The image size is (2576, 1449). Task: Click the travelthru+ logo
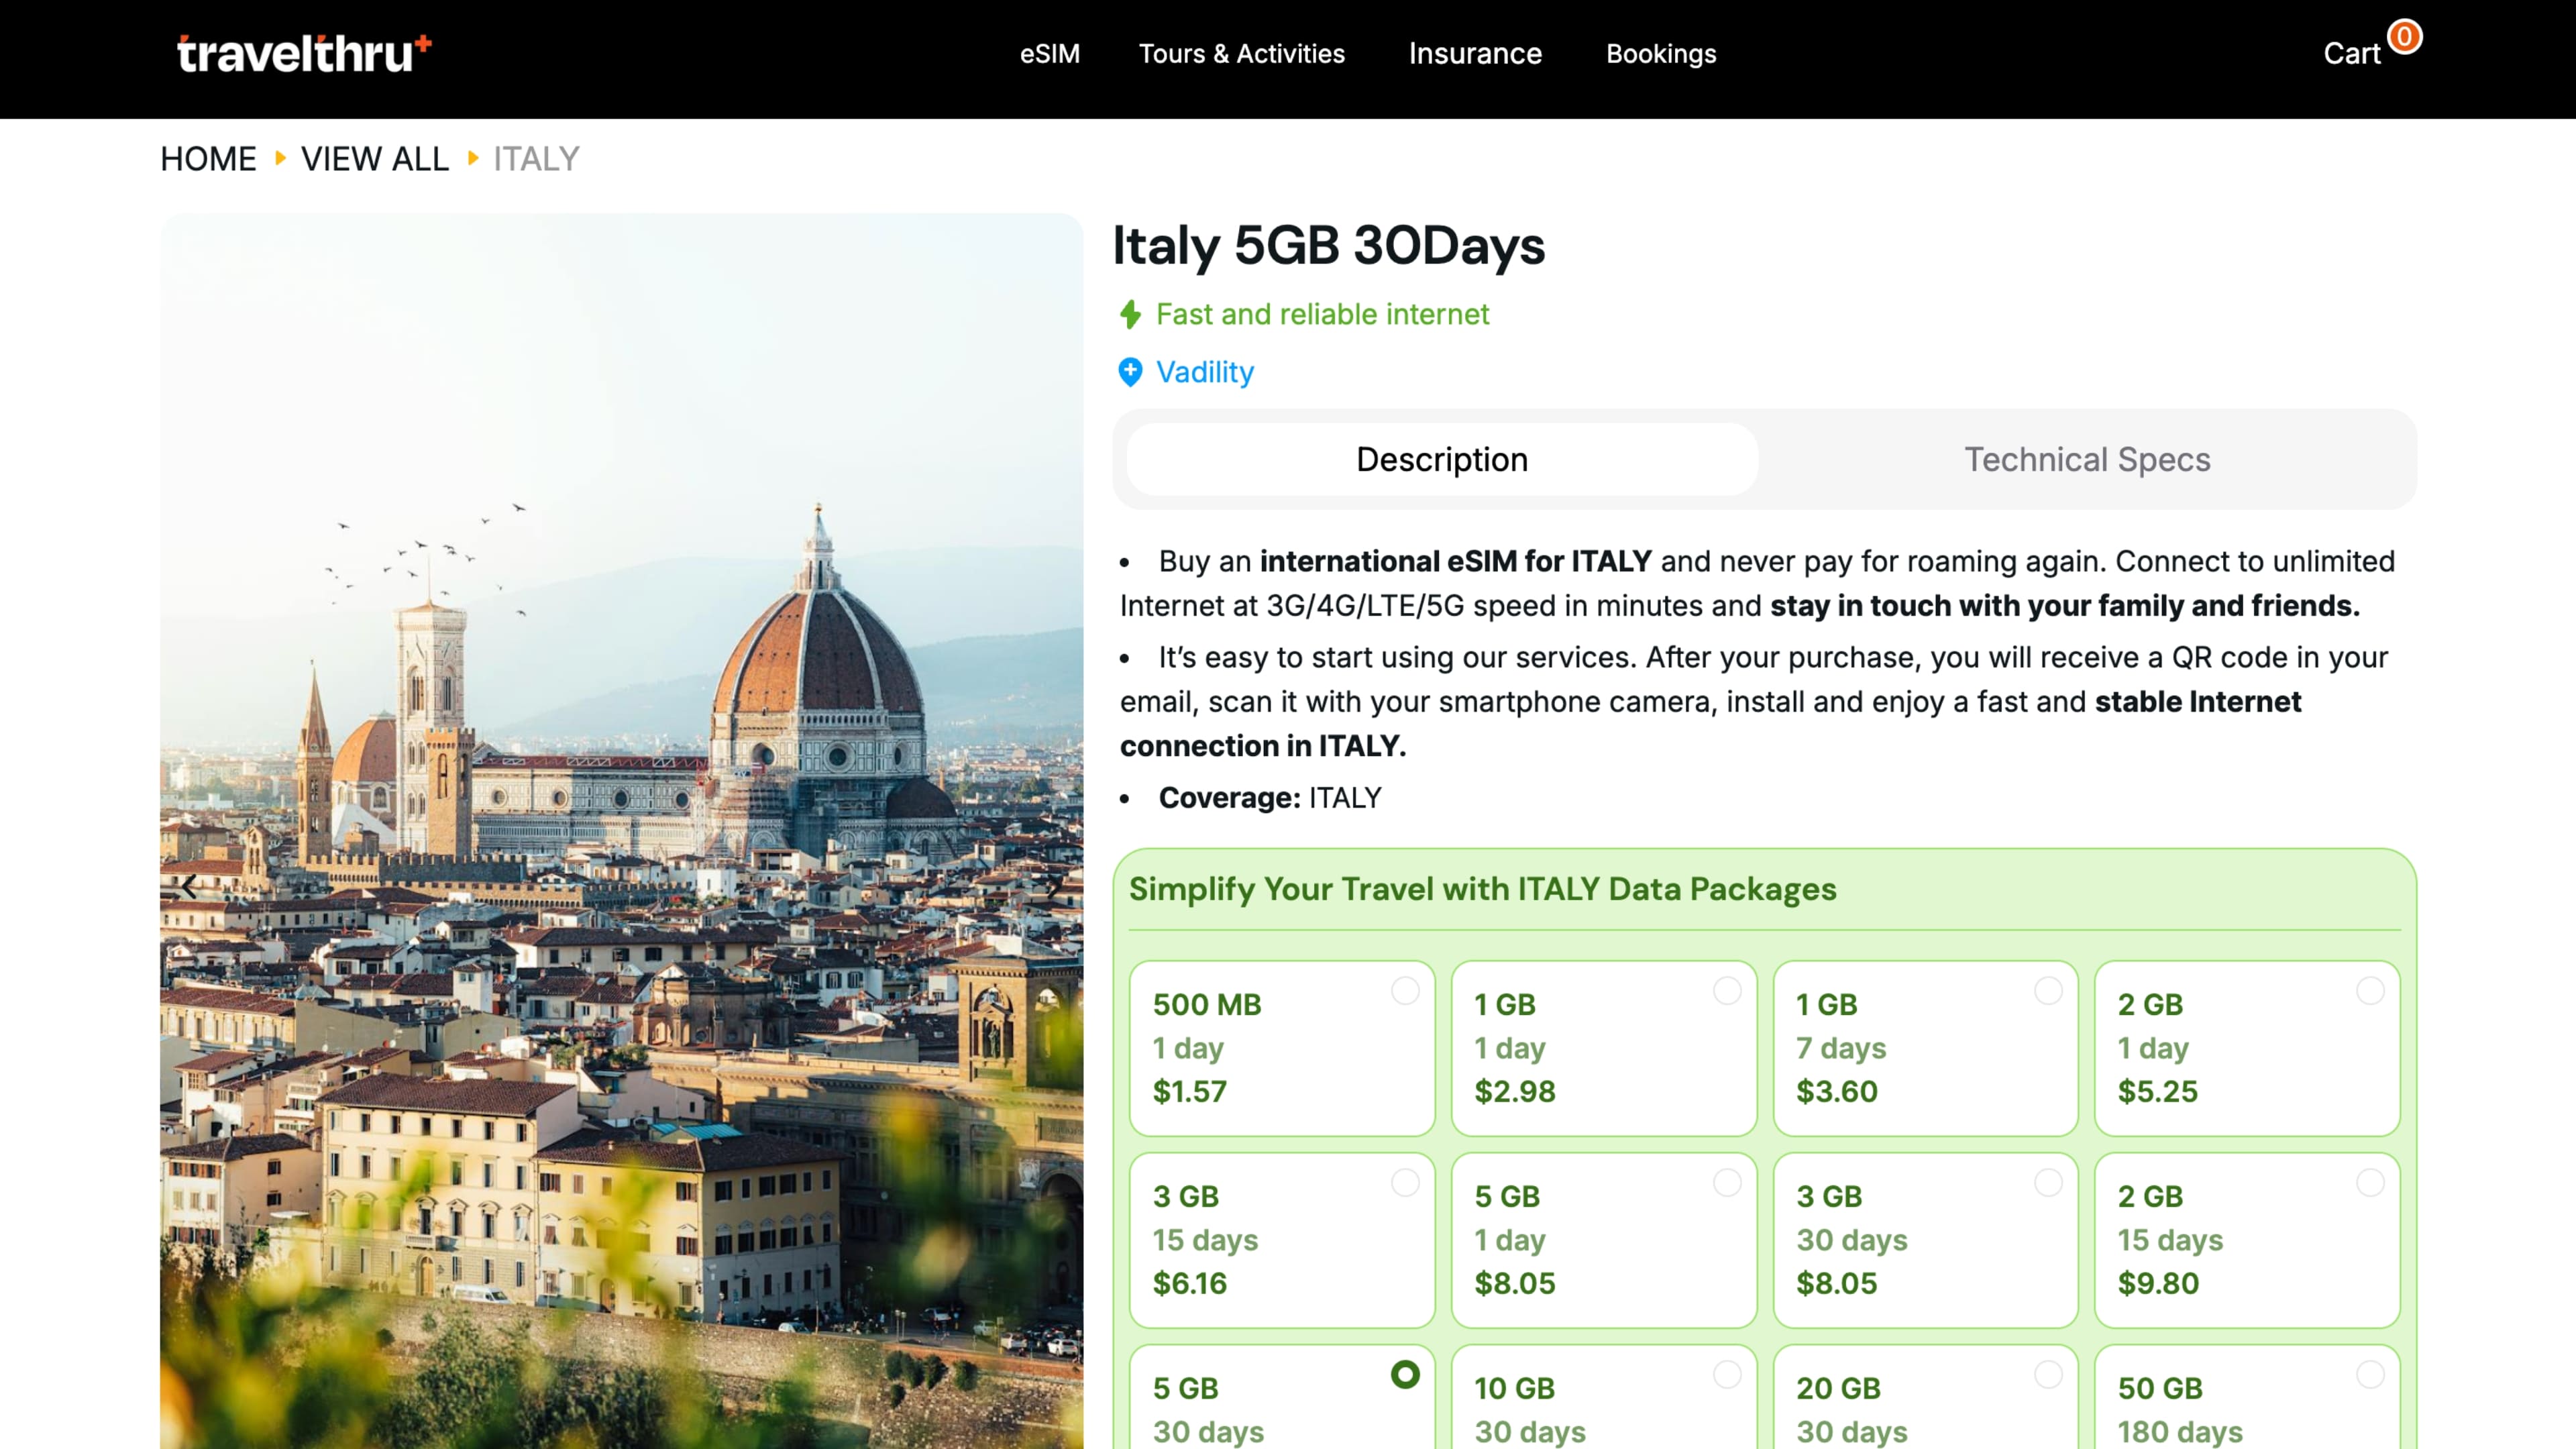coord(303,54)
